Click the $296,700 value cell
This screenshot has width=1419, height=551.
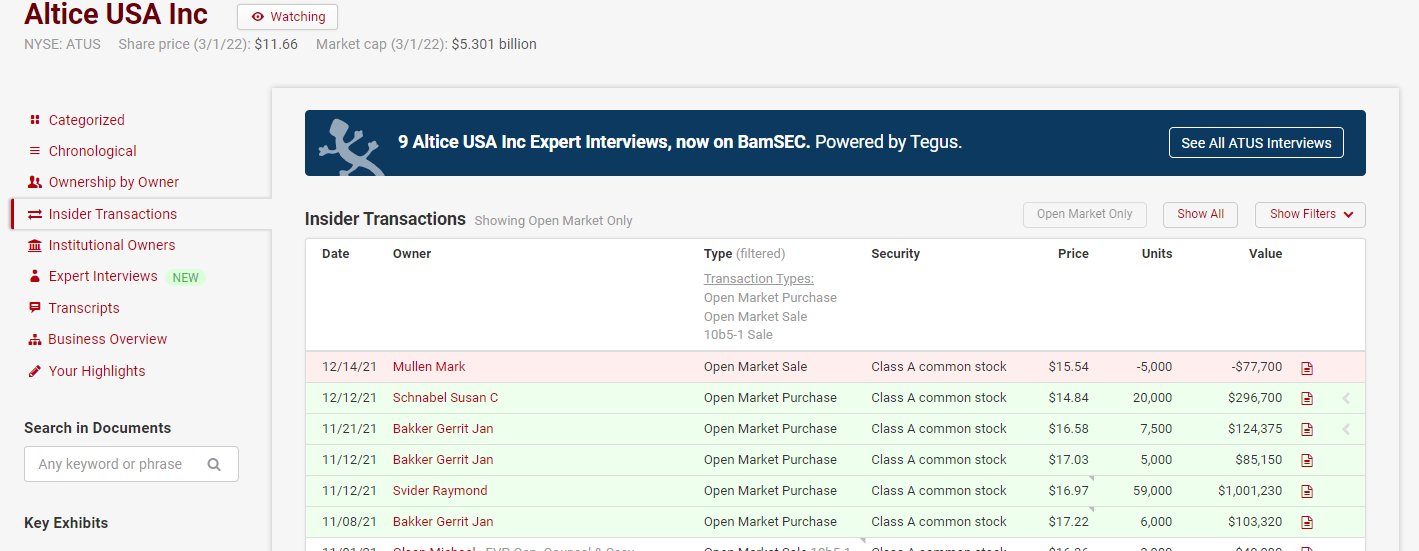1255,398
